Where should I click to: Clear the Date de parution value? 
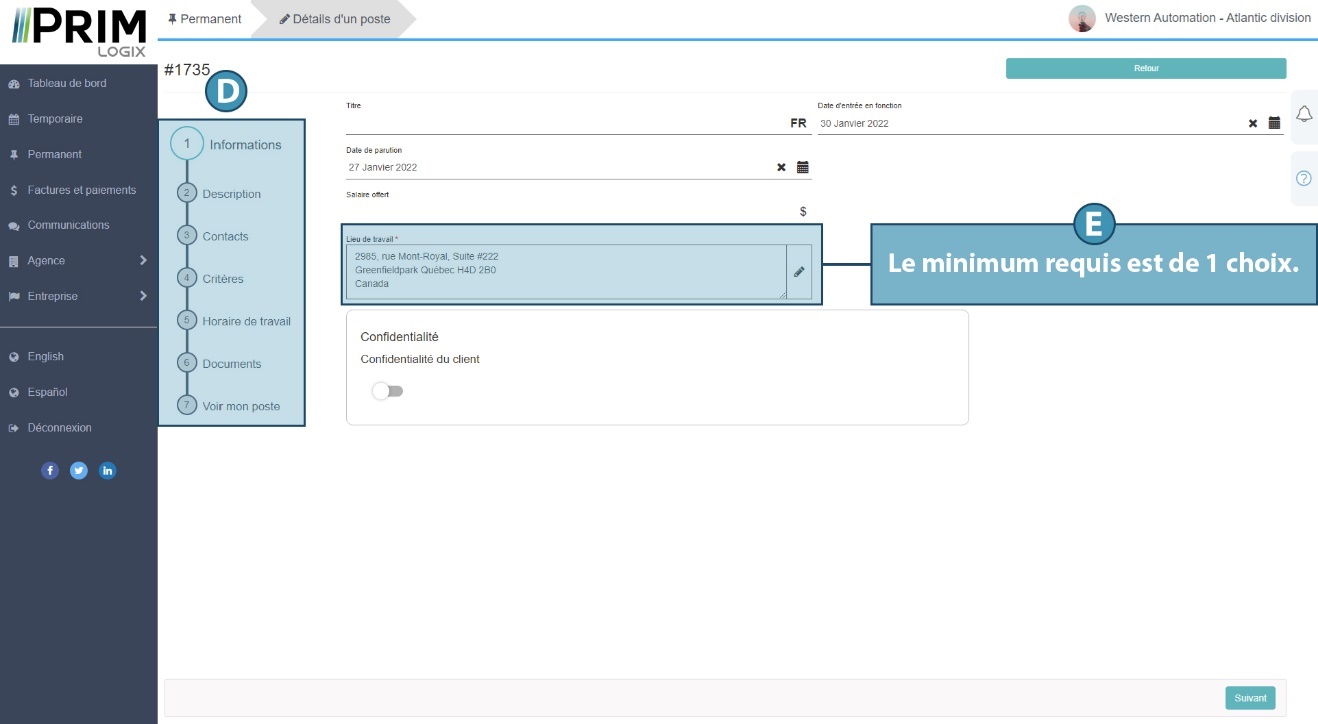(781, 167)
